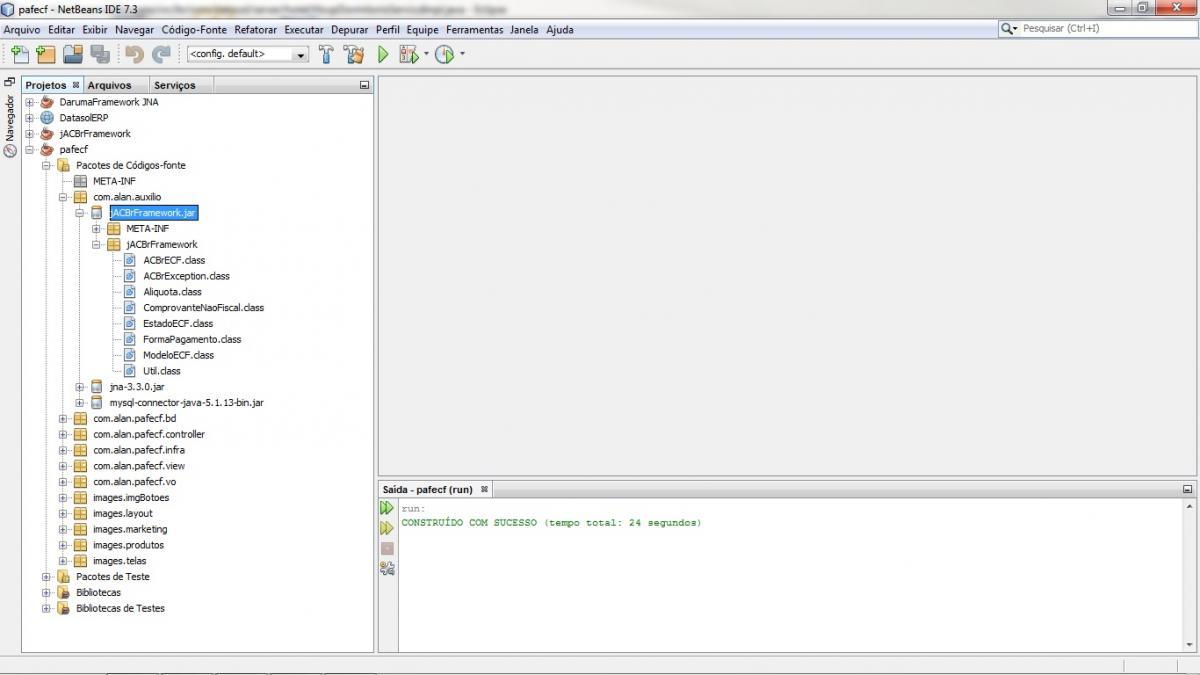Switch to the Arquivos tab
The height and width of the screenshot is (675, 1200).
coord(109,85)
